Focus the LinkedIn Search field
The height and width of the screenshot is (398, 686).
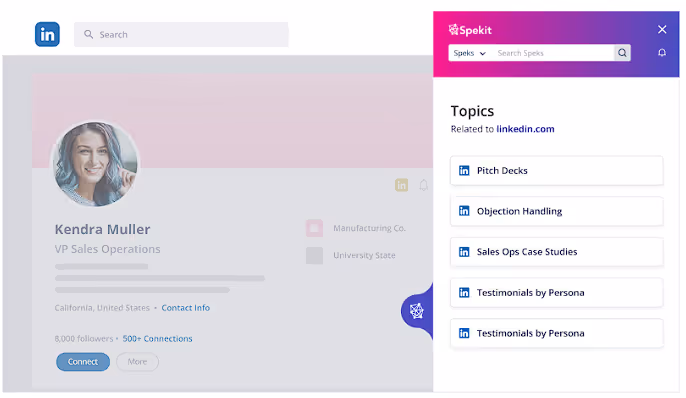(x=181, y=34)
